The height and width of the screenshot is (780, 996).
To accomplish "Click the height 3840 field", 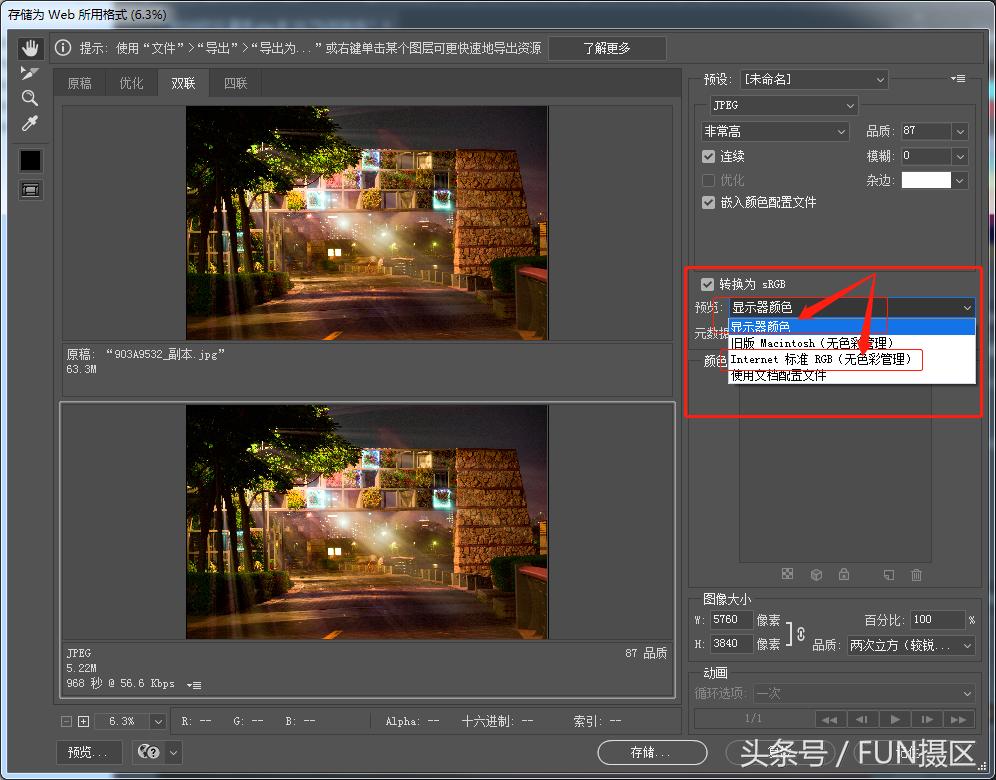I will (x=731, y=644).
